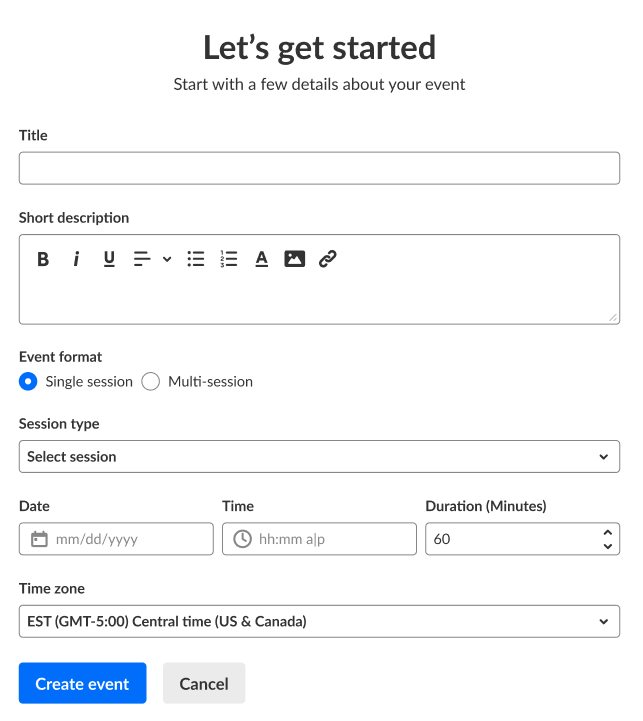This screenshot has width=643, height=721.
Task: Apply bold formatting in description toolbar
Action: point(43,259)
